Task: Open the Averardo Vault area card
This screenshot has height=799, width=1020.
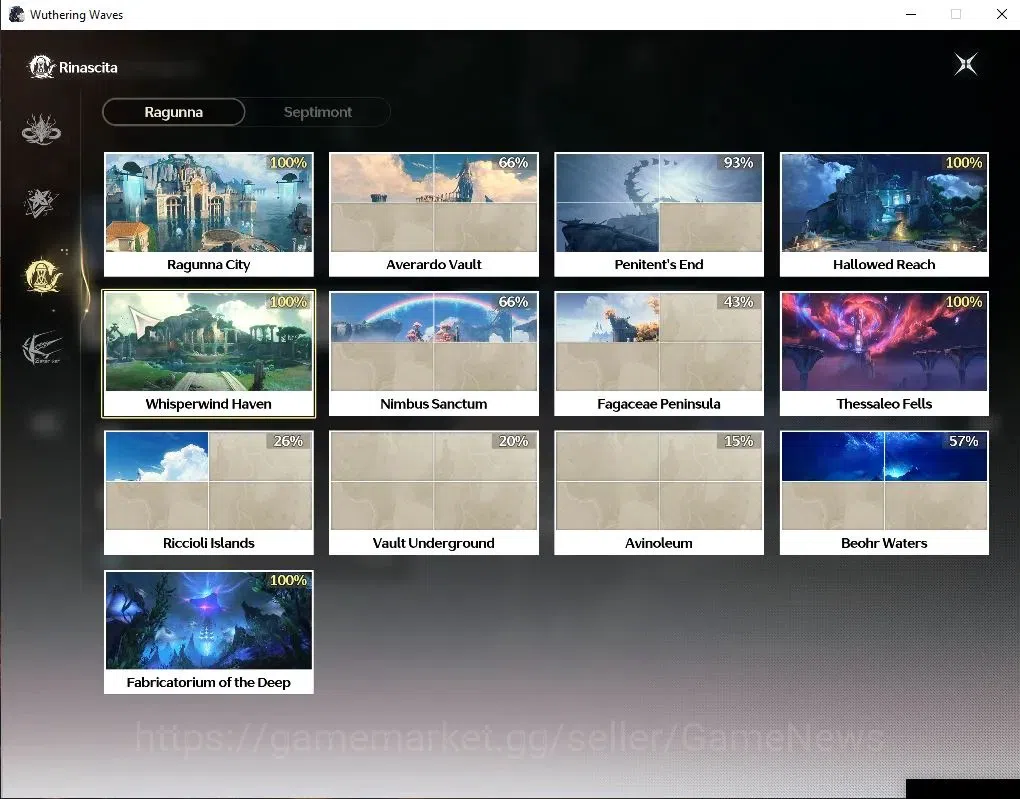Action: pos(434,215)
